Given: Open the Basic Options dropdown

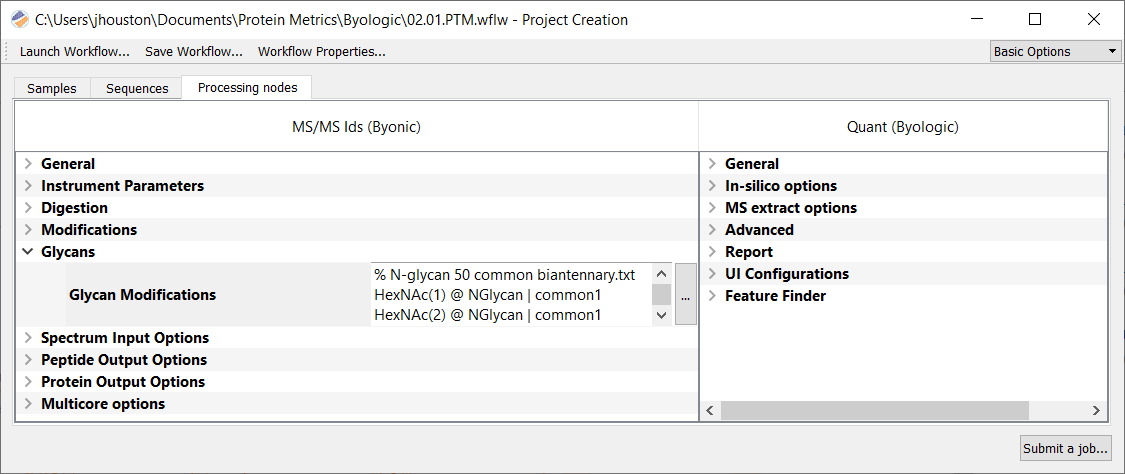Looking at the screenshot, I should click(1055, 52).
